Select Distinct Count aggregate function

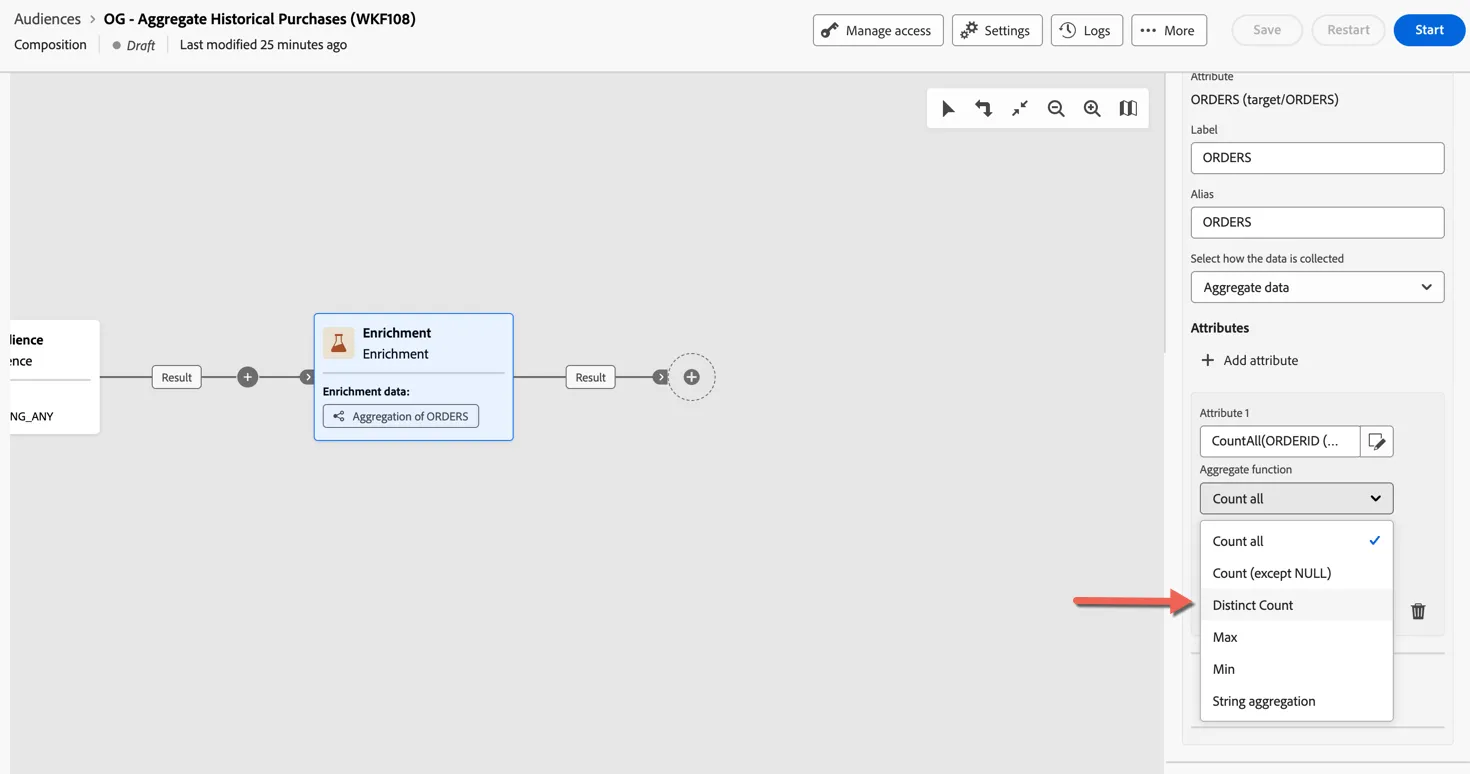pos(1296,605)
